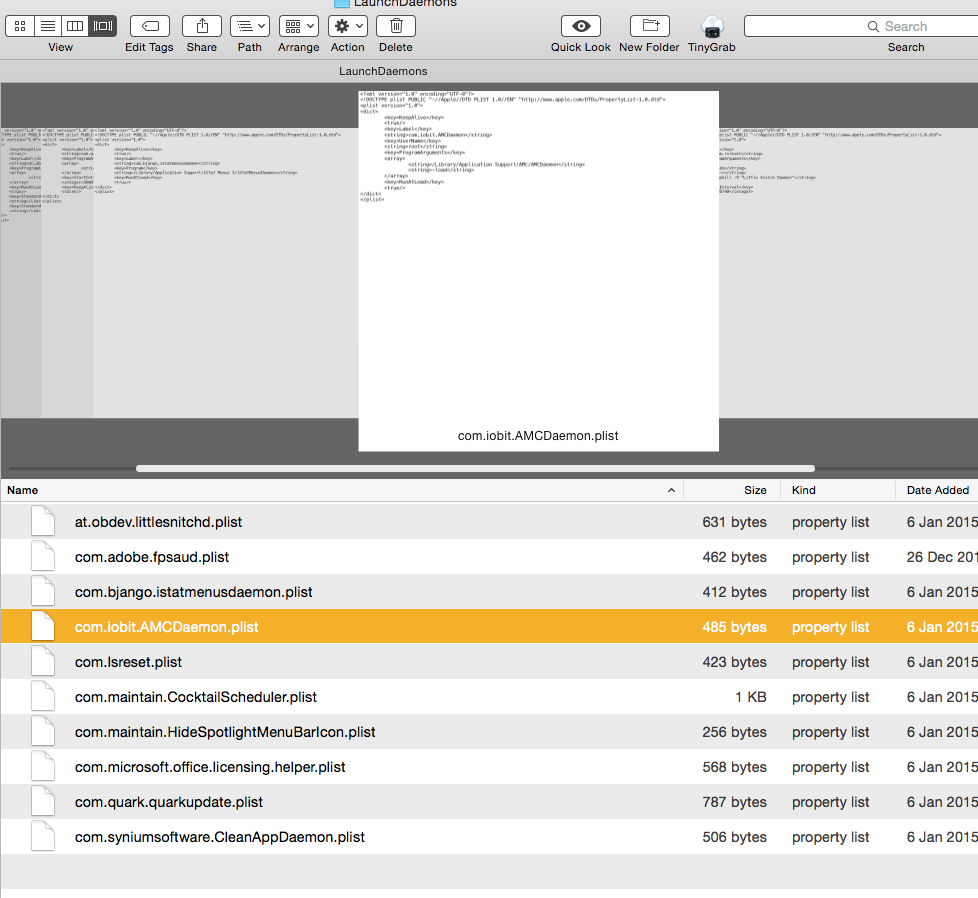Select com.quark.quarkupdate.plist file
The width and height of the screenshot is (978, 898).
[168, 802]
